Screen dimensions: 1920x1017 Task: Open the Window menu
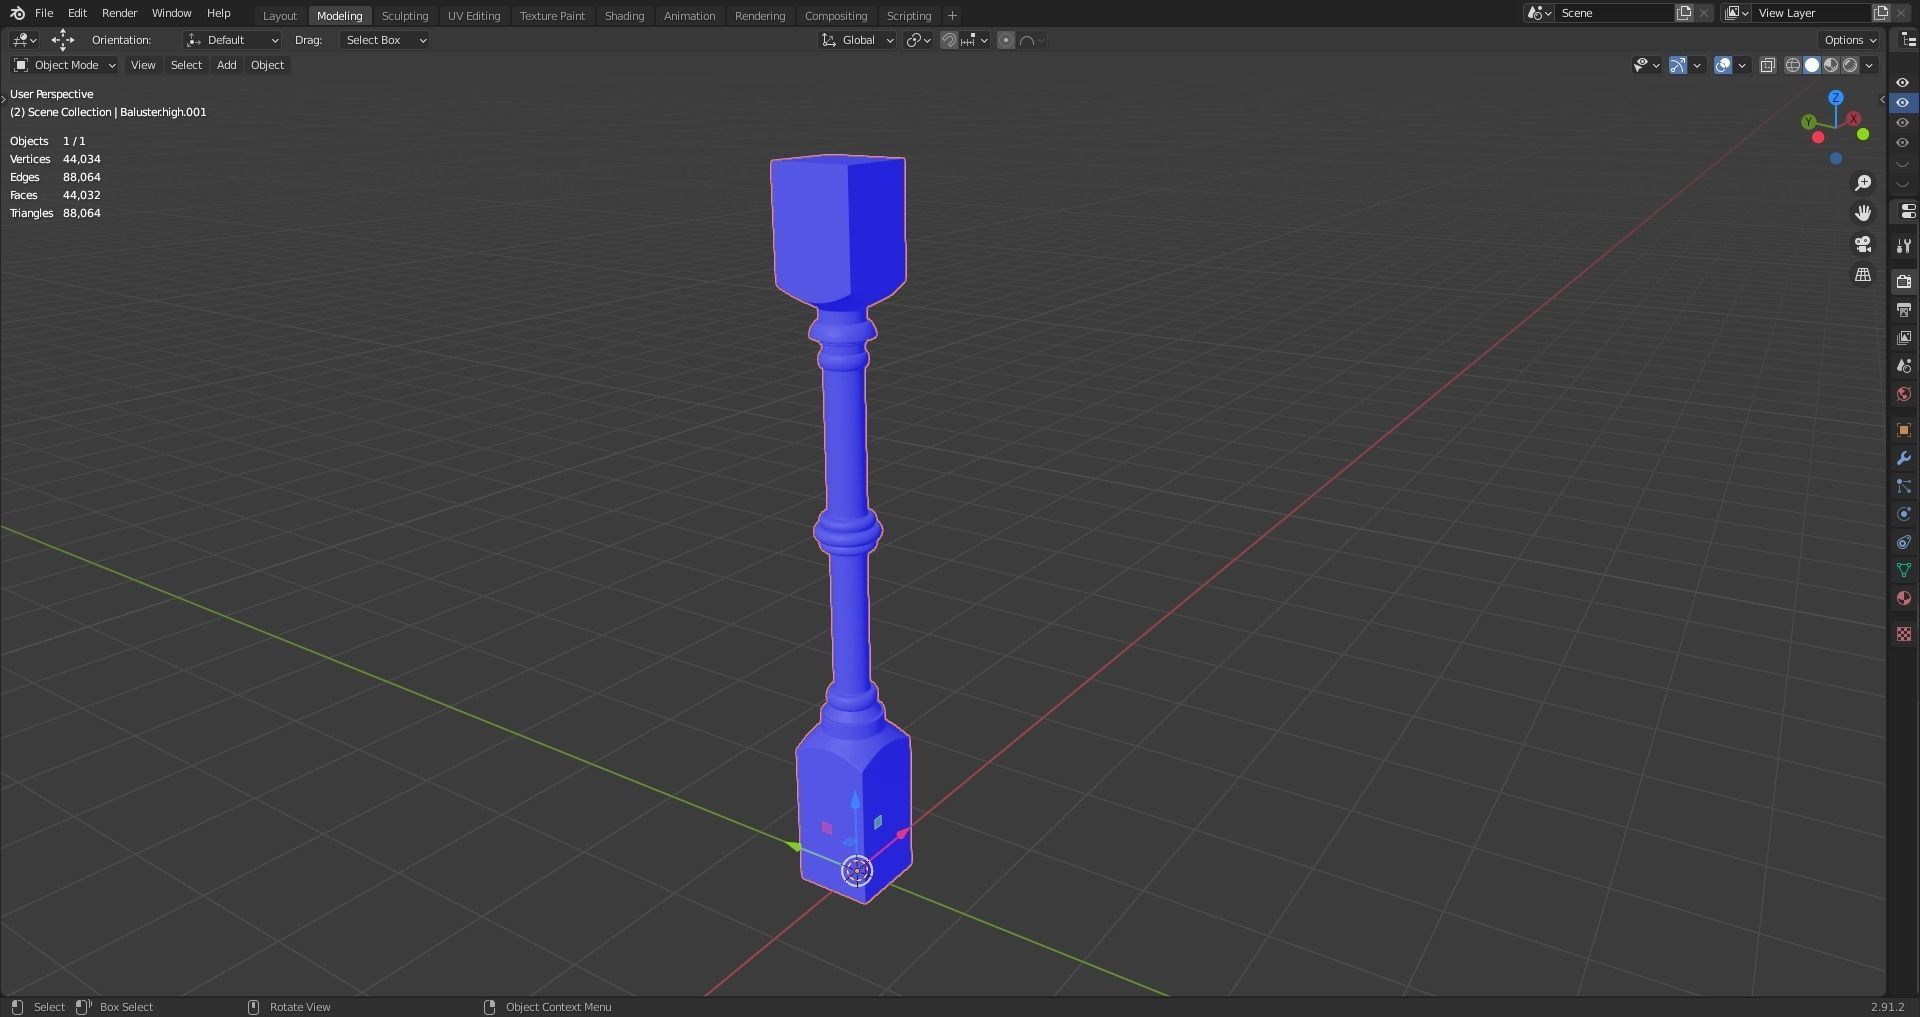click(x=171, y=13)
